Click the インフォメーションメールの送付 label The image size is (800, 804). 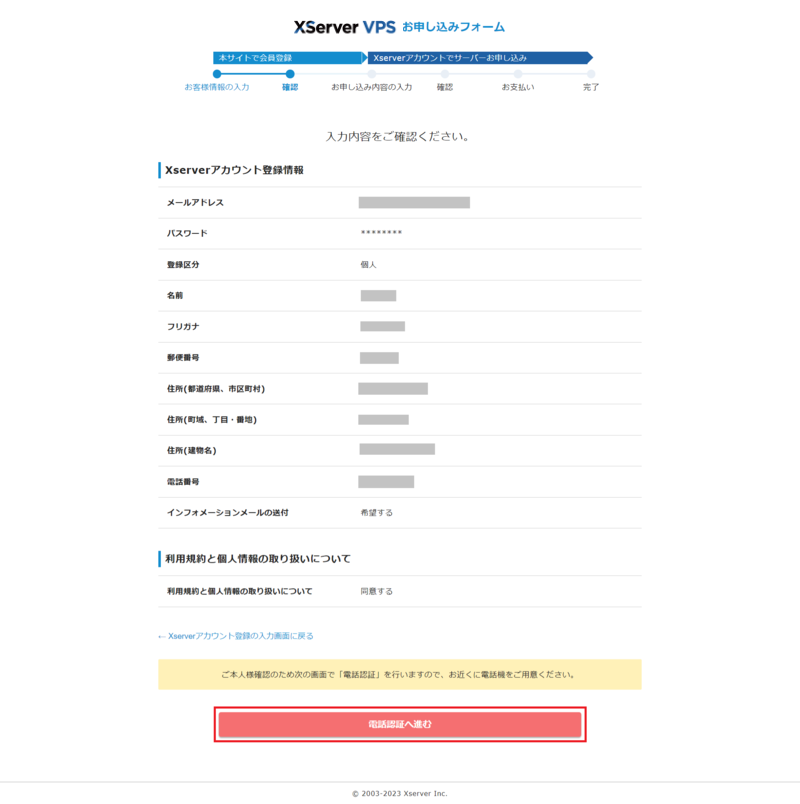pyautogui.click(x=228, y=512)
